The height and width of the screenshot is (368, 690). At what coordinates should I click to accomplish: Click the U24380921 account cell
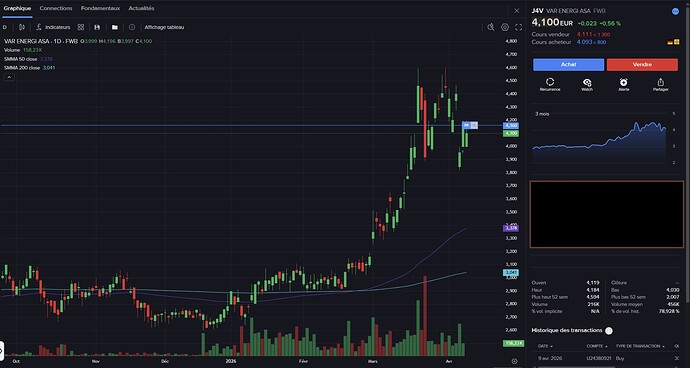[x=599, y=359]
